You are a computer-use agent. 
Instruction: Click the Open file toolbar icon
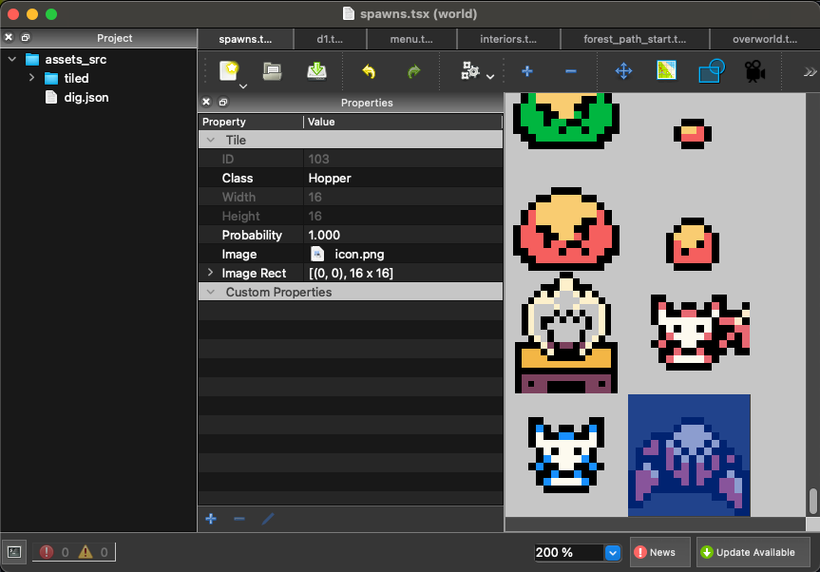point(272,71)
